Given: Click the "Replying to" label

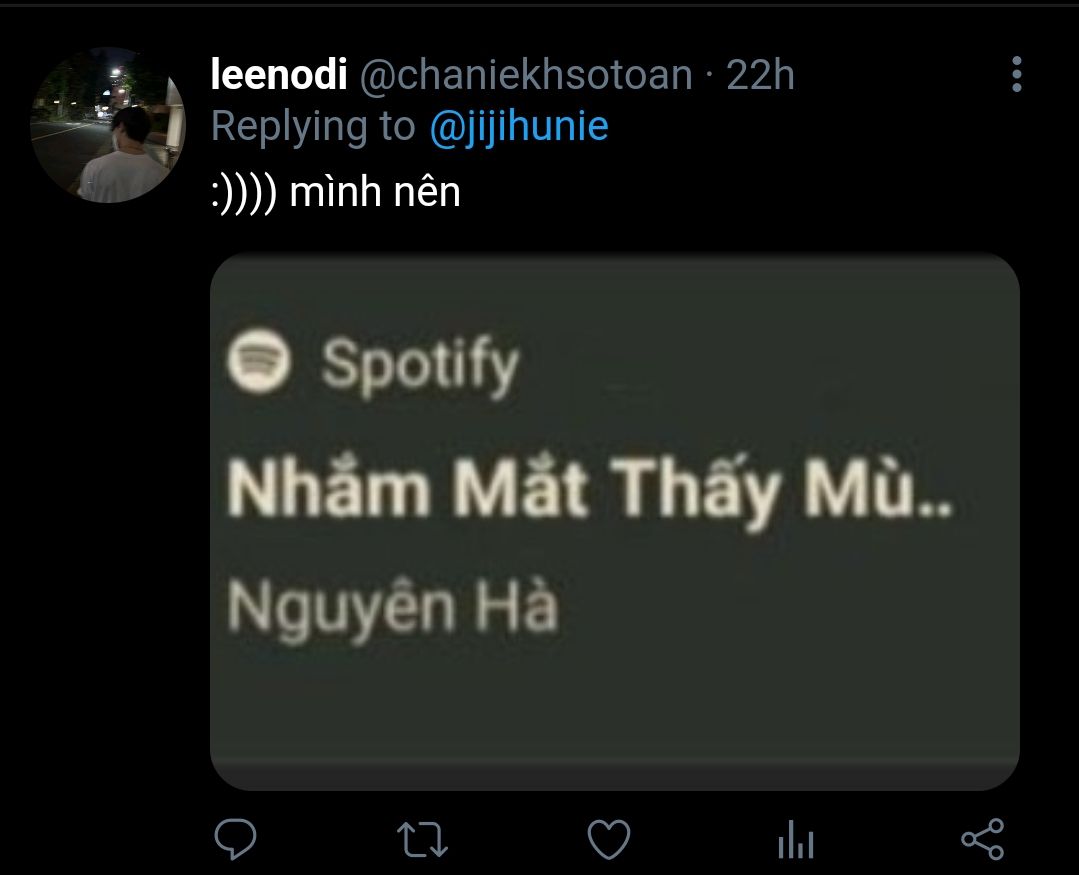Looking at the screenshot, I should click(x=313, y=127).
